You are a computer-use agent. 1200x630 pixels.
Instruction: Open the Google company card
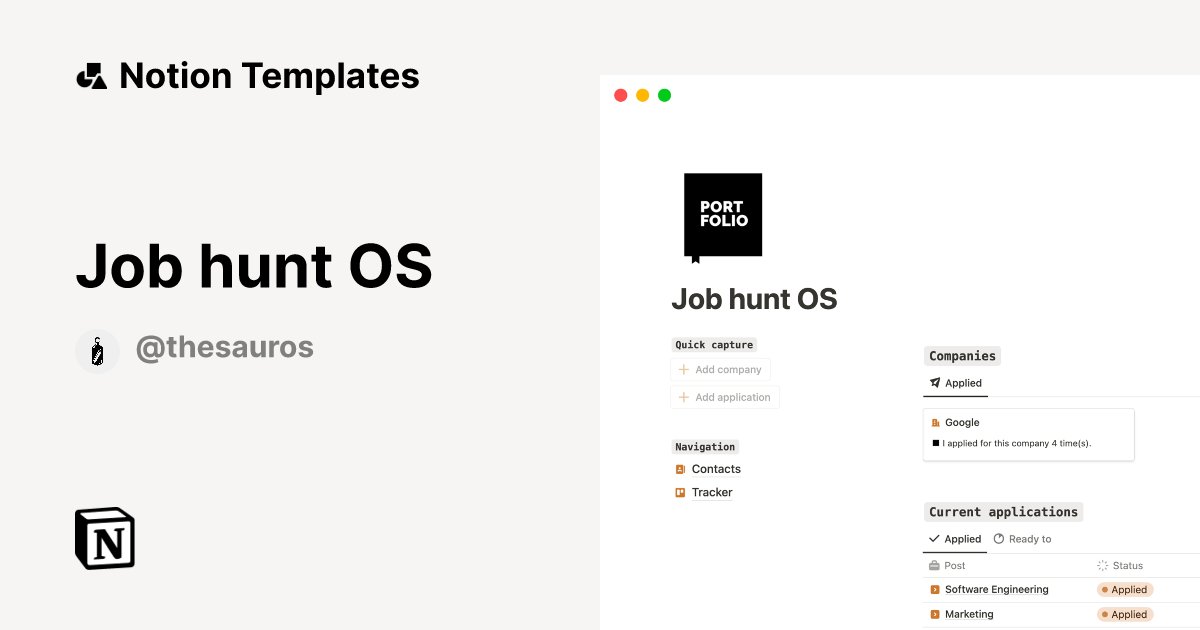tap(1028, 434)
